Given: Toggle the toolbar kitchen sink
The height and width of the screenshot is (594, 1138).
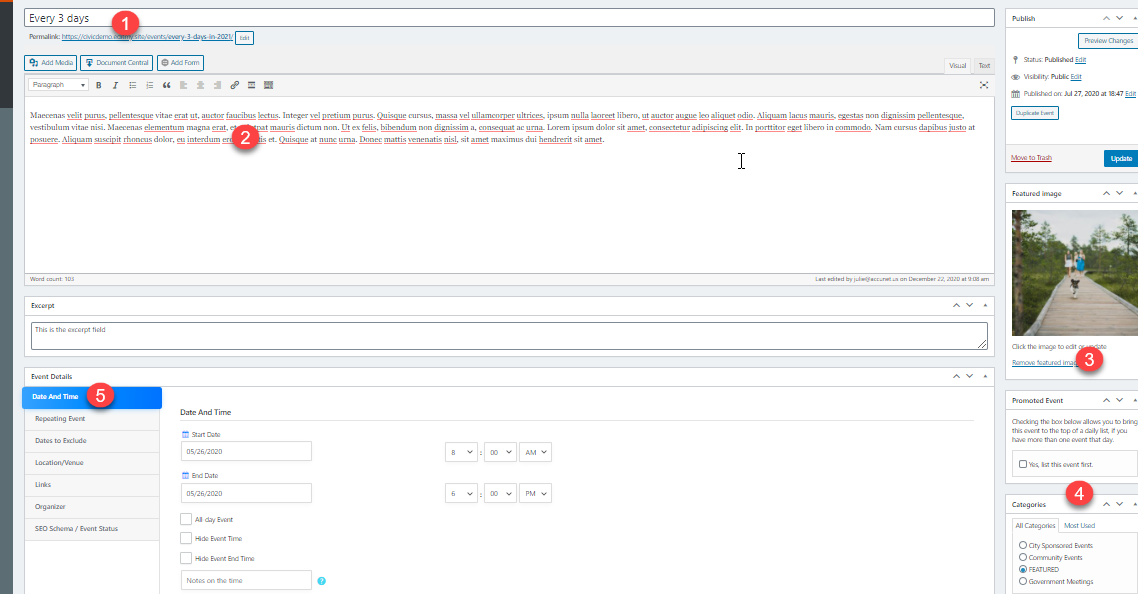Looking at the screenshot, I should pos(269,85).
